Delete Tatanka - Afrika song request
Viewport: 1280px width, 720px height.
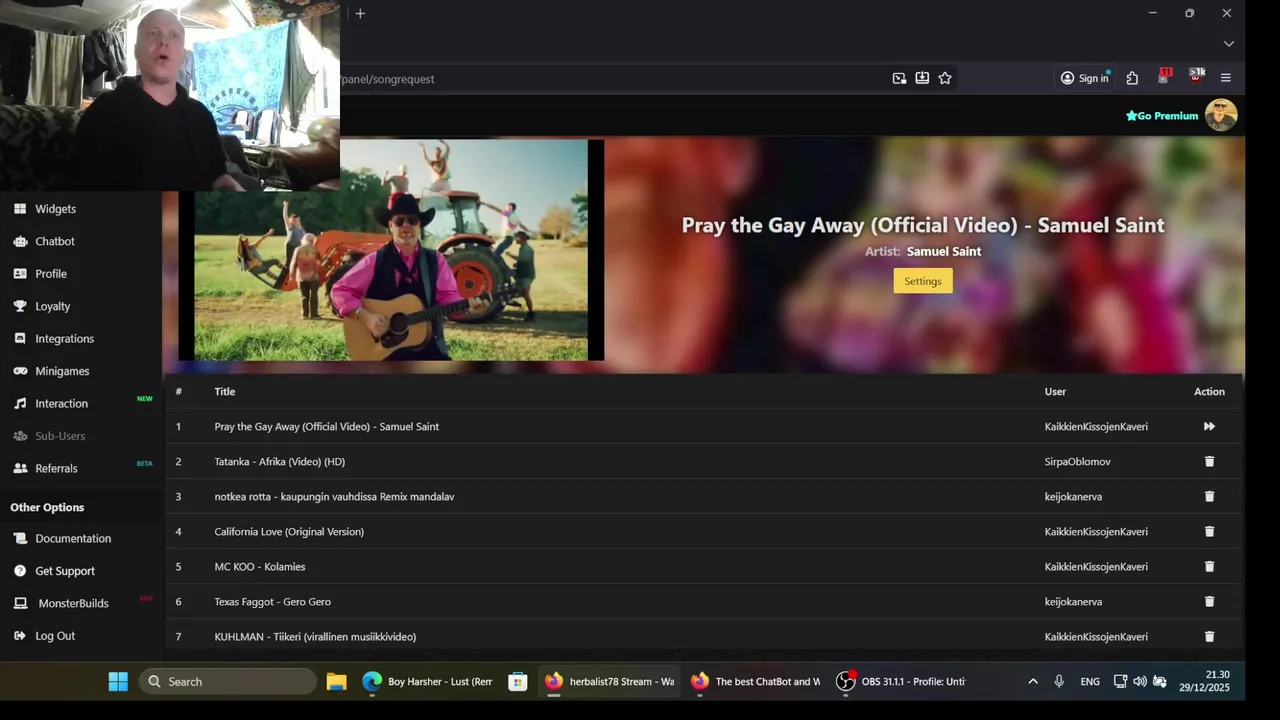pyautogui.click(x=1209, y=461)
